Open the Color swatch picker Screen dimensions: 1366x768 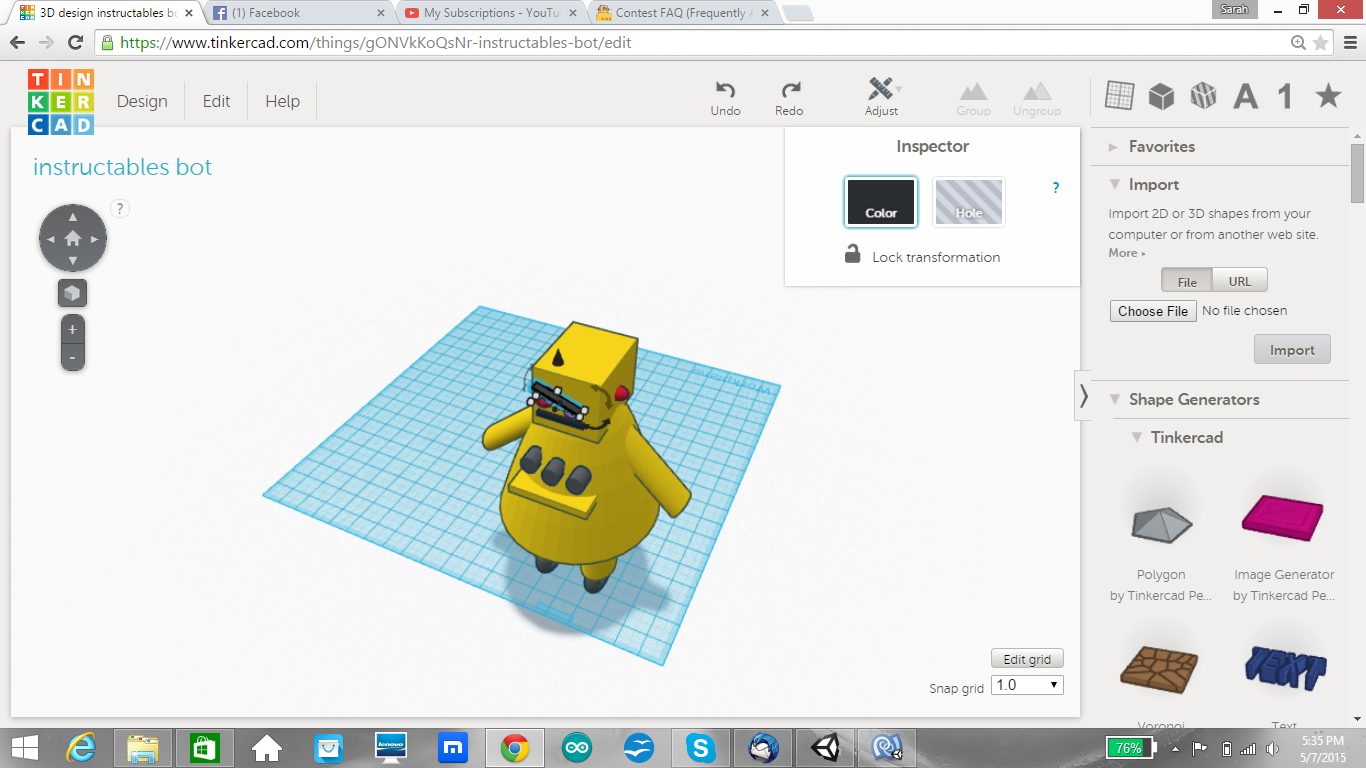[x=881, y=202]
